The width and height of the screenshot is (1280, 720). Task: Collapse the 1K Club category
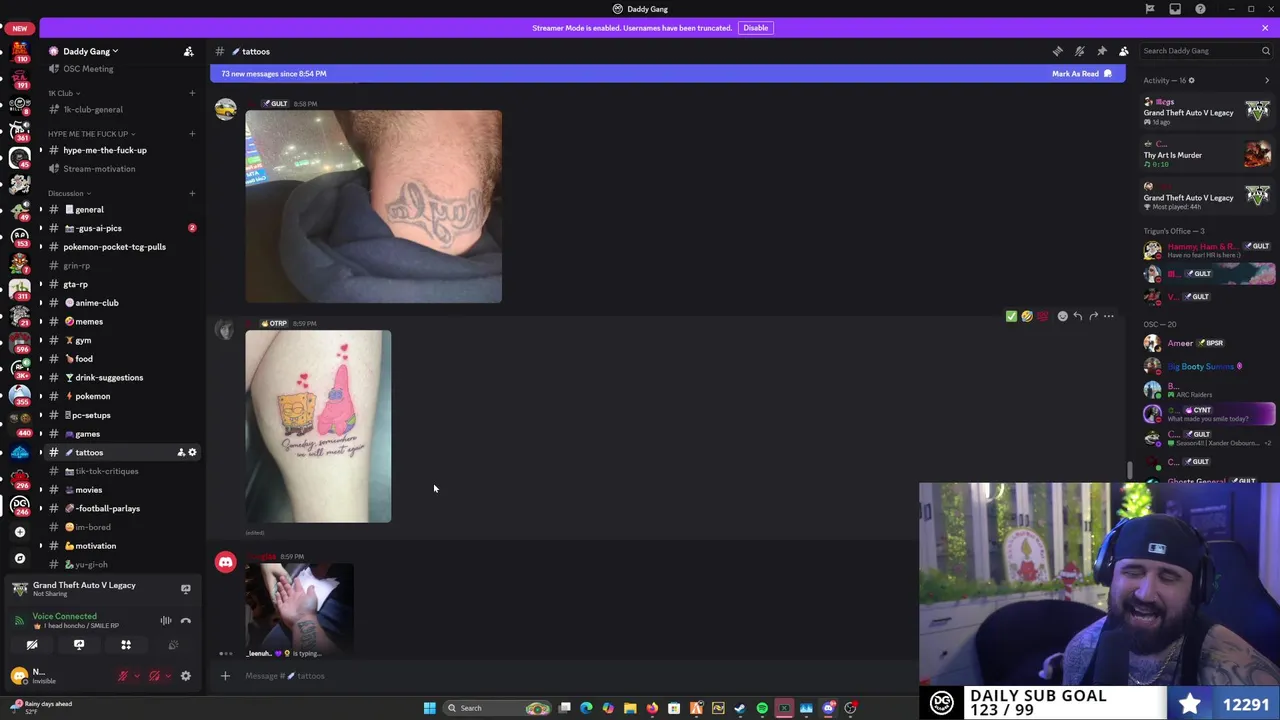64,93
